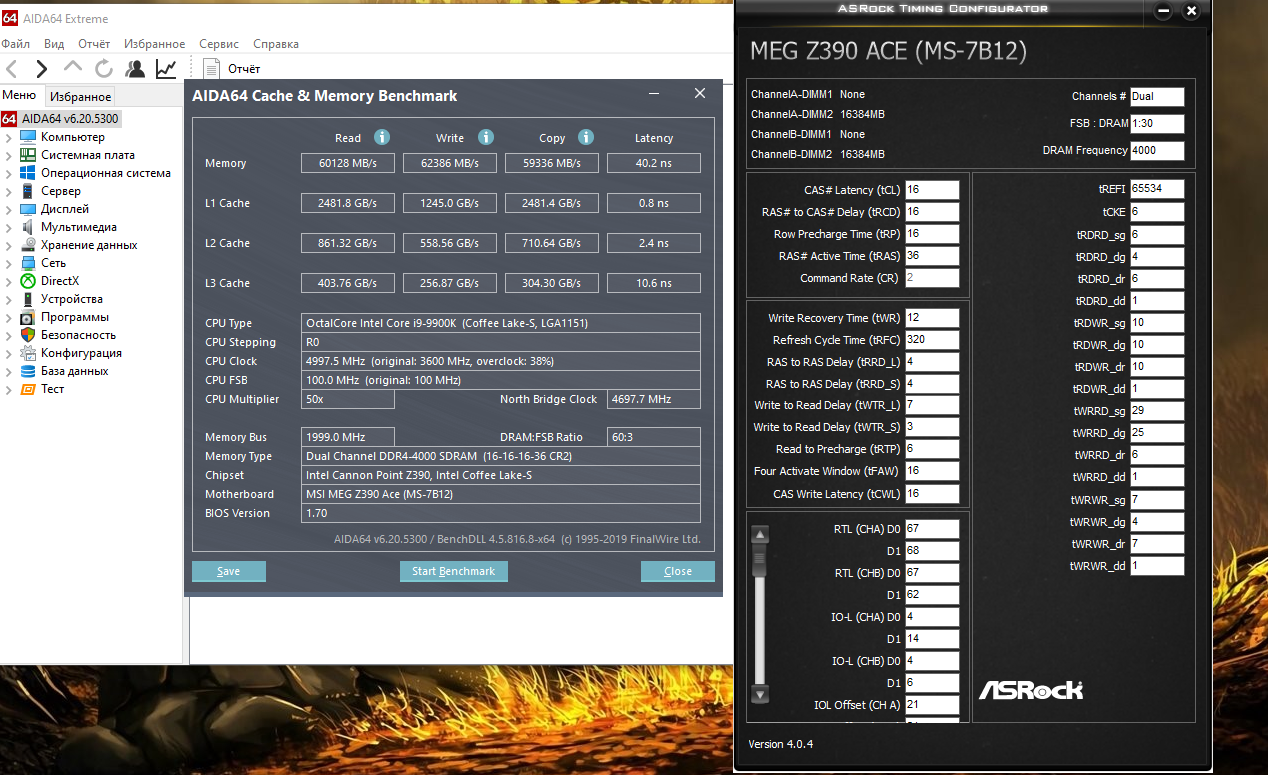Expand the Тест node chevron

click(x=9, y=390)
